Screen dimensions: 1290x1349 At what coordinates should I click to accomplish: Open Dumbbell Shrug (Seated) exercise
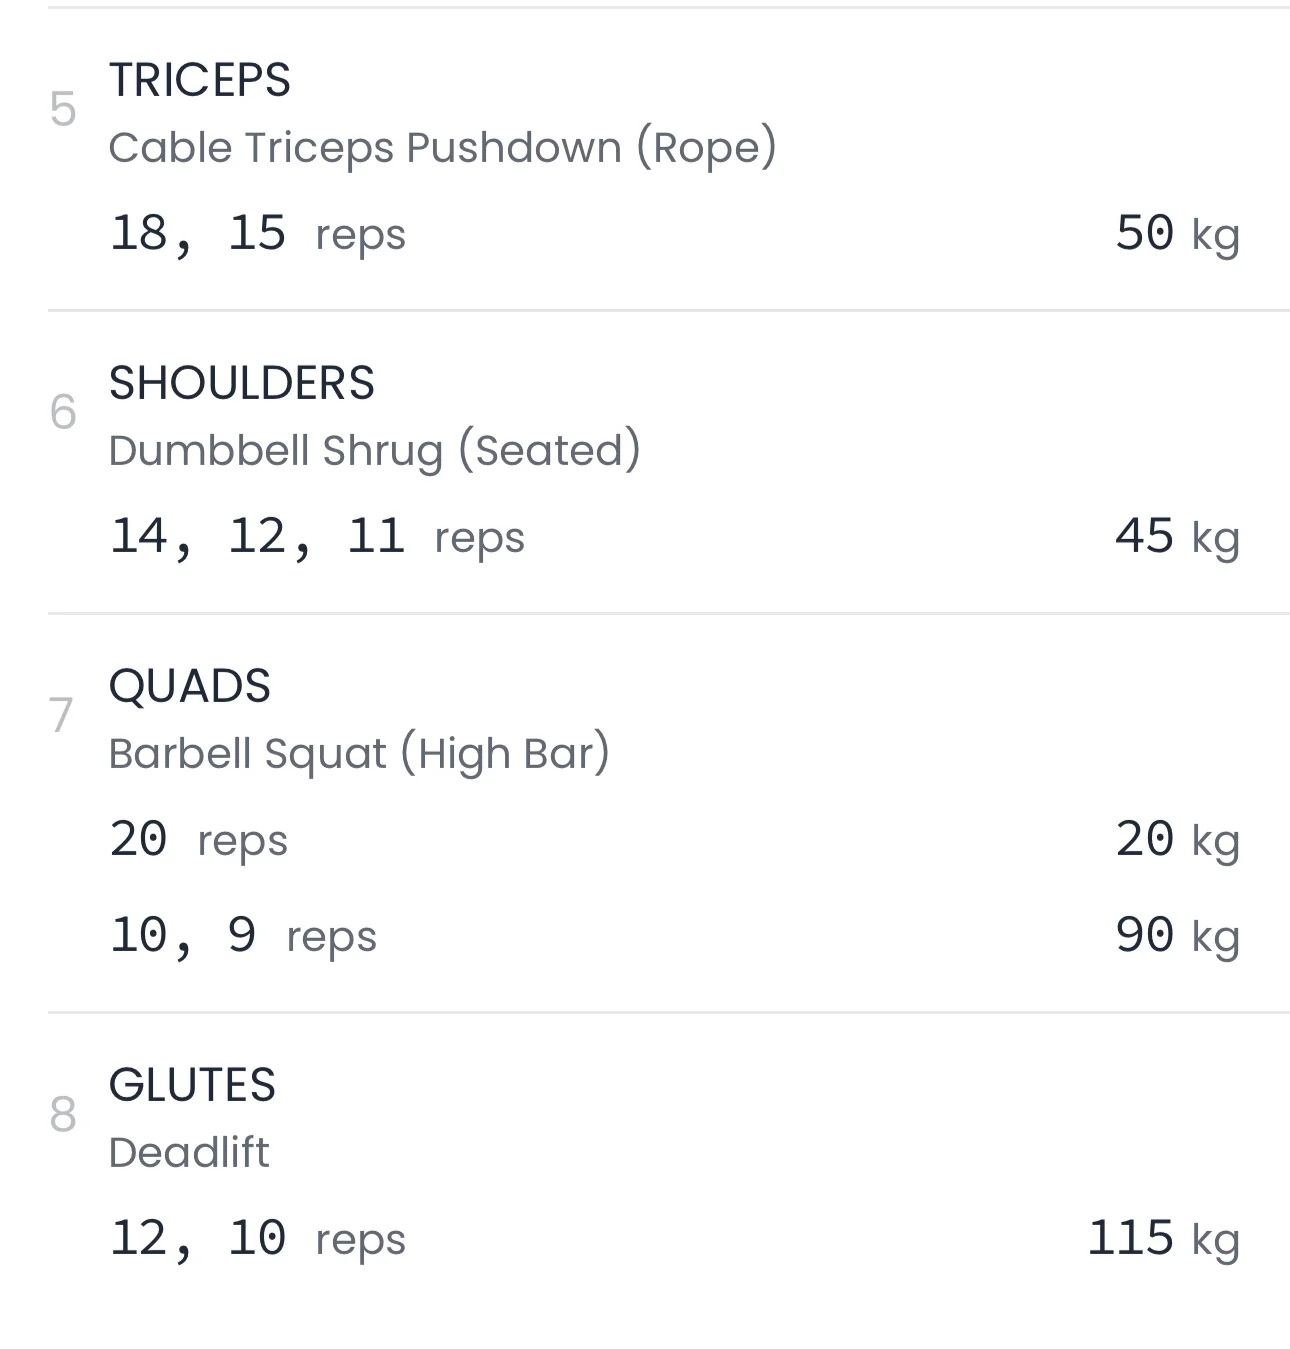[374, 451]
